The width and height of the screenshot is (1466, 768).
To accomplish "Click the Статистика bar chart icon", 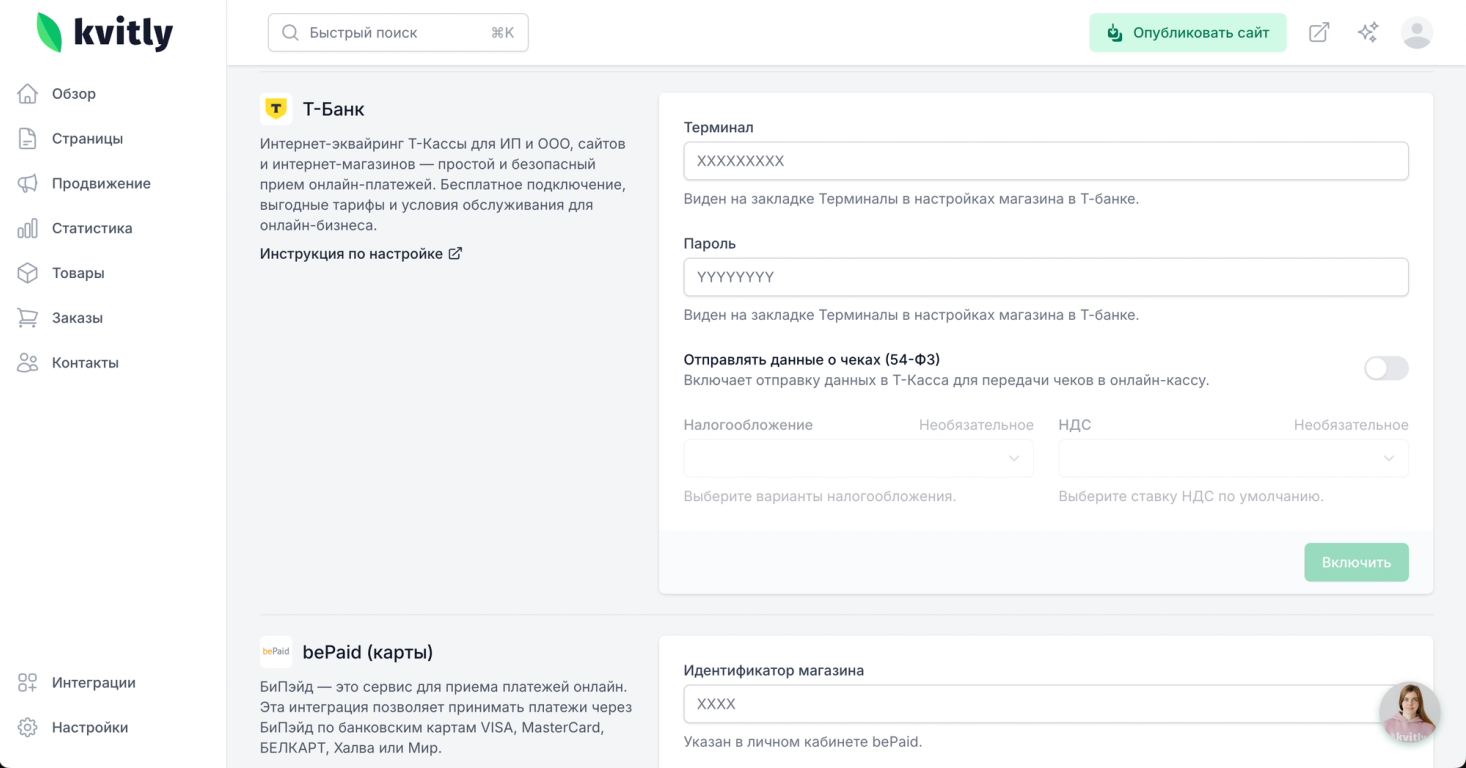I will (28, 228).
